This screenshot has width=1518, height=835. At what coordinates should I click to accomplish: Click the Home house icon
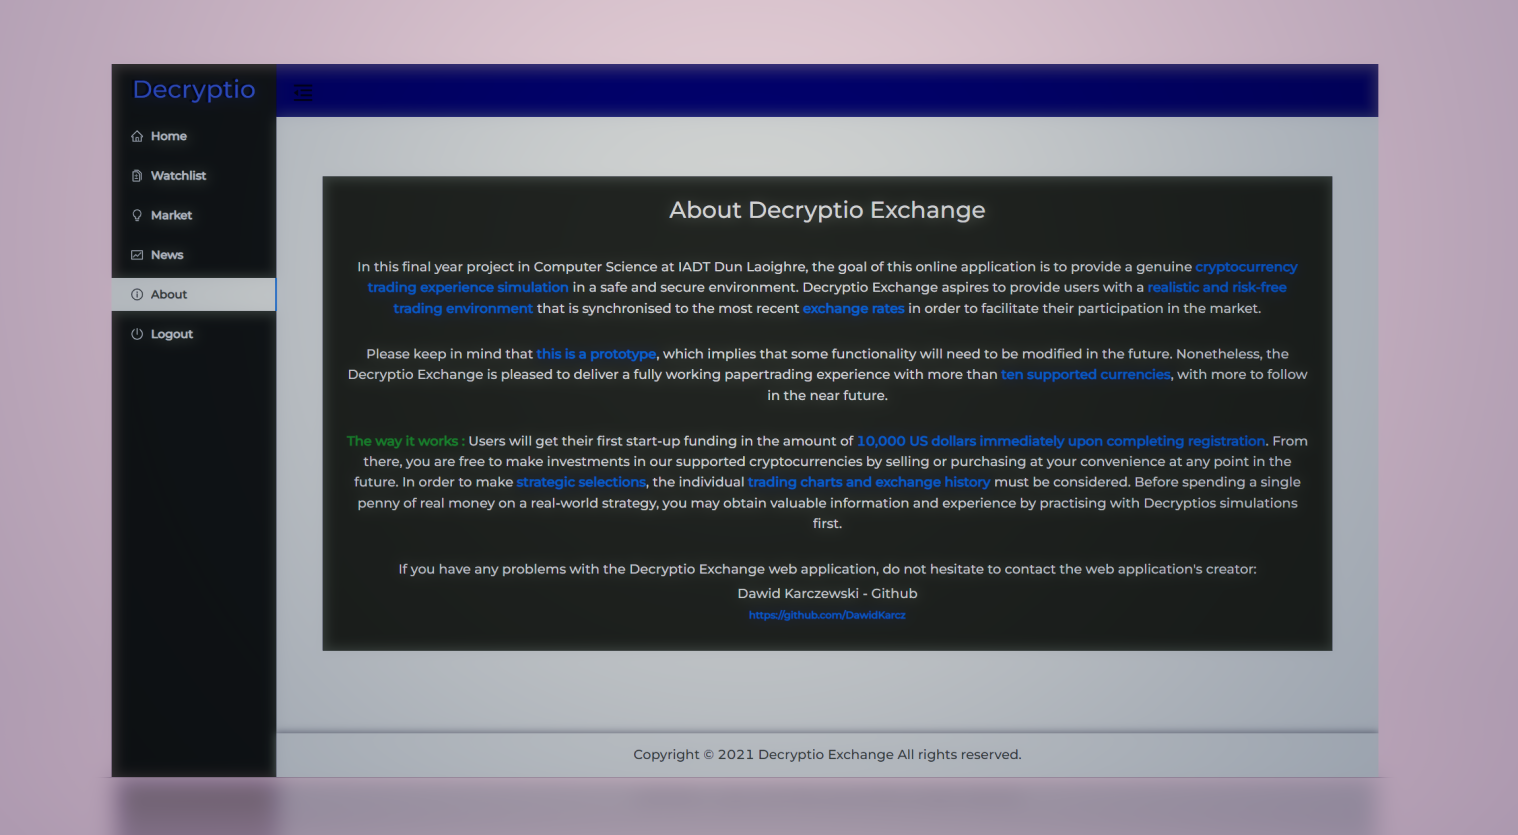[x=137, y=136]
